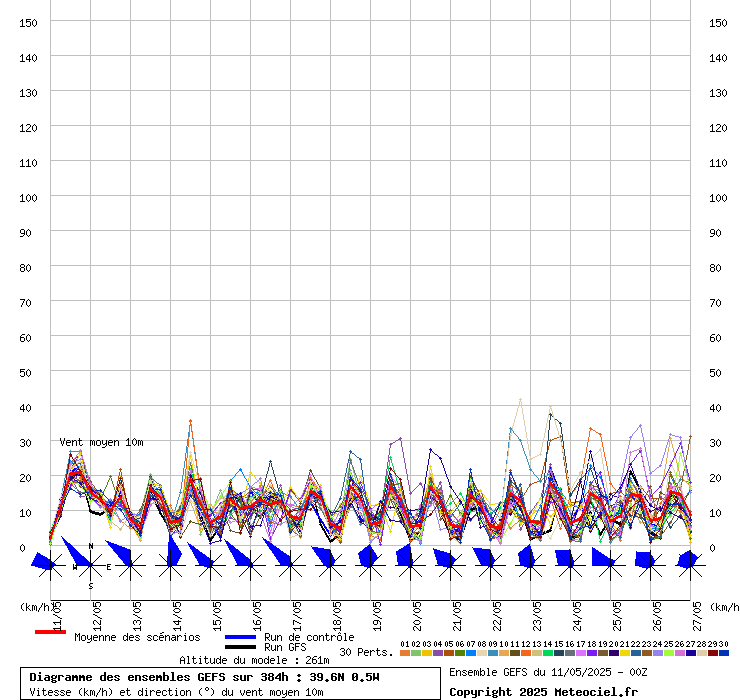Click 'Copyright 2025 Meteociel.fr' text
This screenshot has width=740, height=700.
pos(543,692)
